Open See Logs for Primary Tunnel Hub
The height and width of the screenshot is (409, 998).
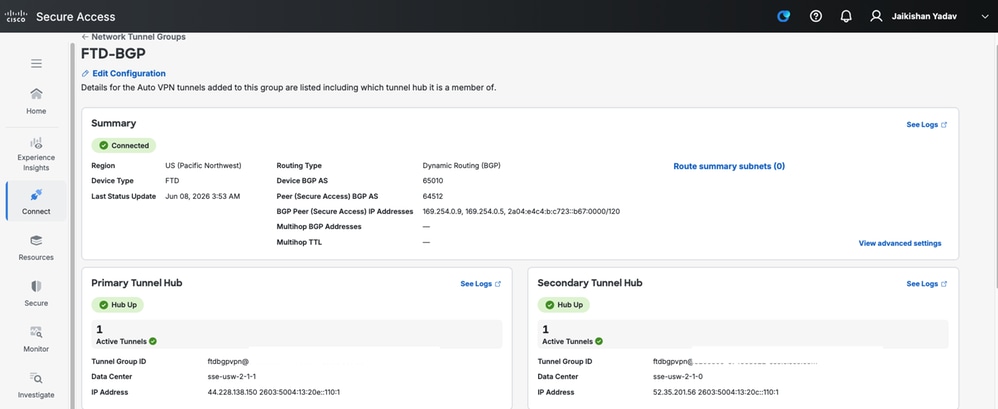coord(480,284)
